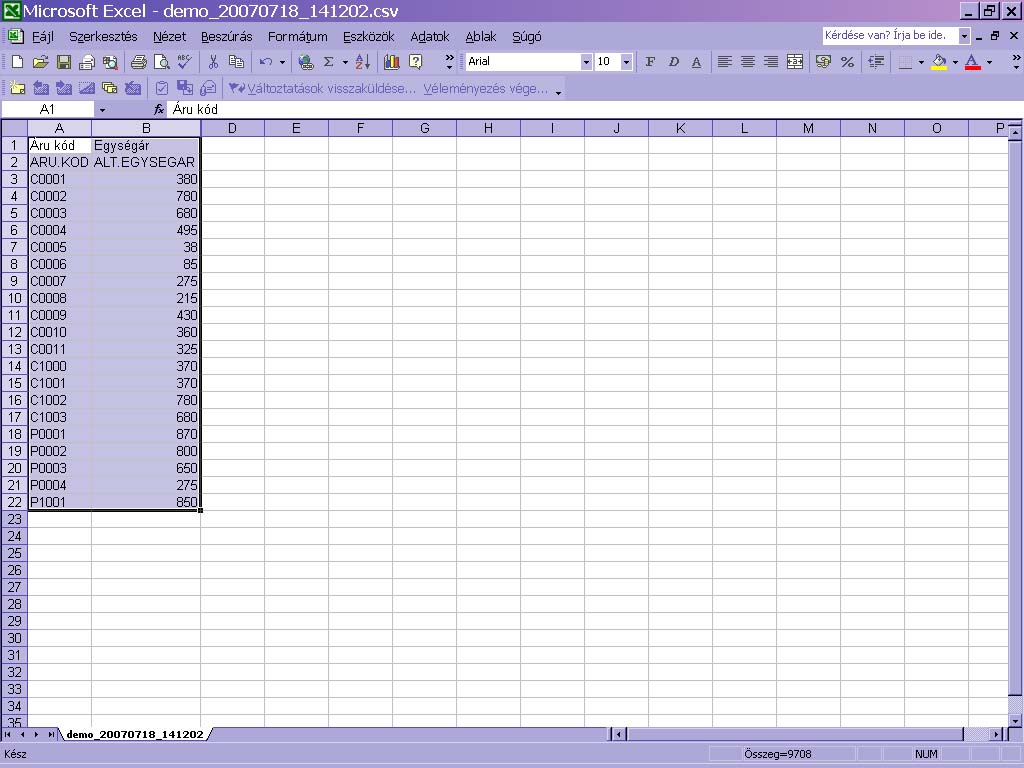
Task: Open the font size dropdown
Action: click(x=626, y=62)
